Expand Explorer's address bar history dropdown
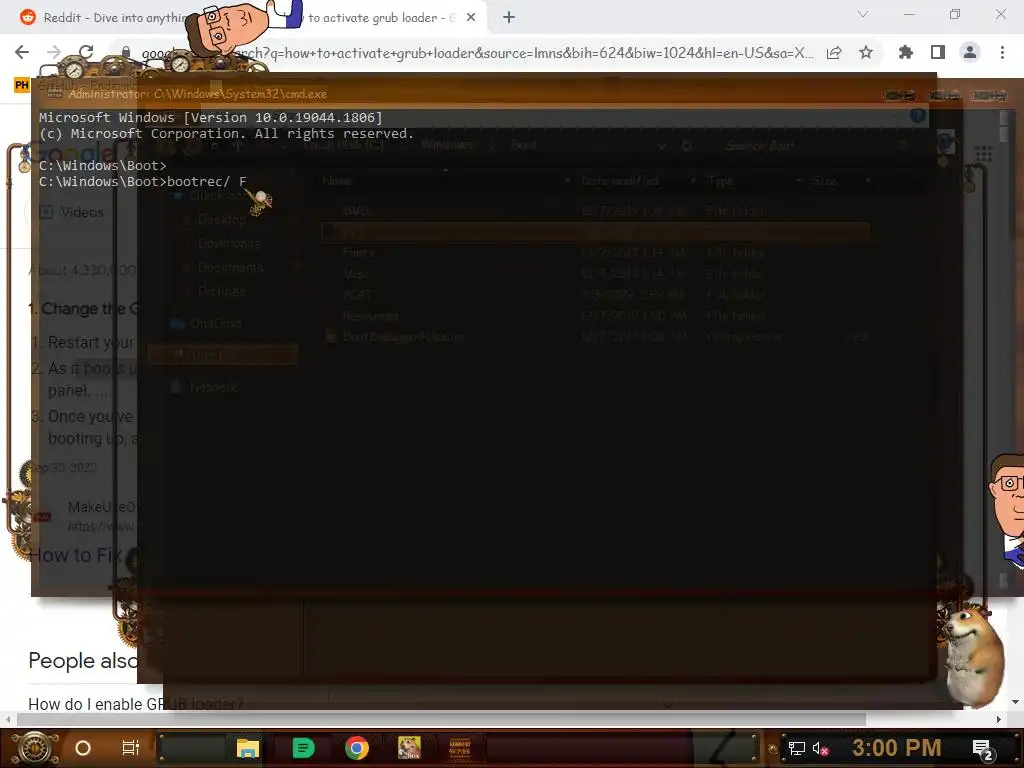This screenshot has width=1024, height=768. click(662, 146)
